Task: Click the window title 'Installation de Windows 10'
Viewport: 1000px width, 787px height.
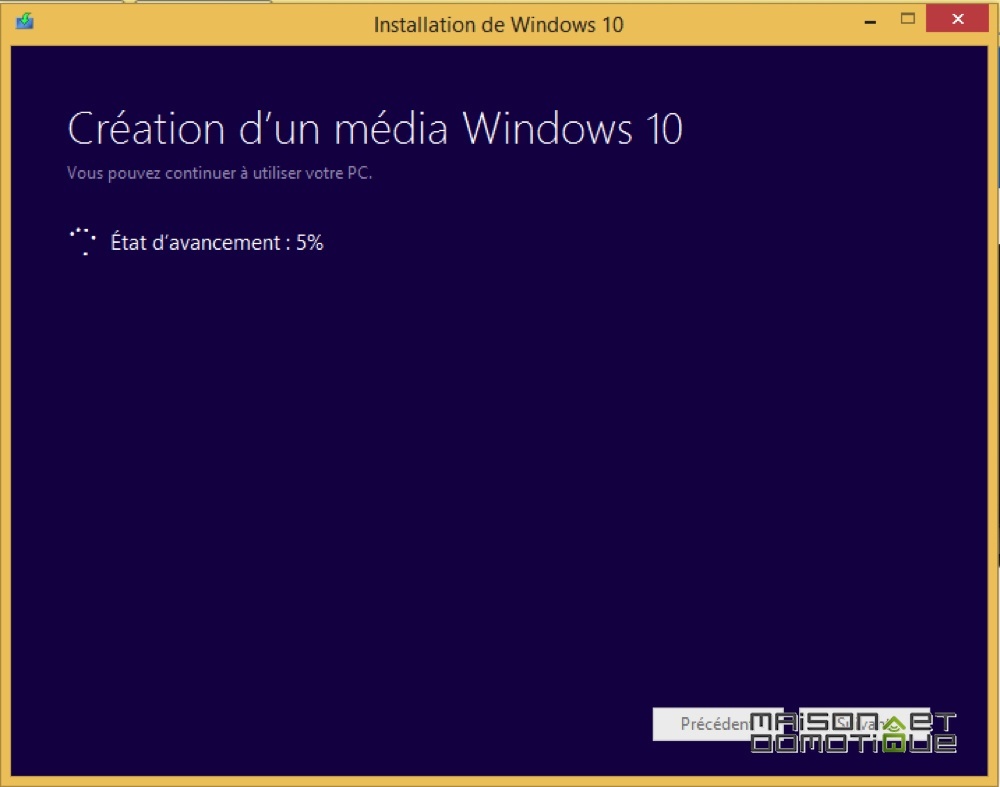Action: (499, 24)
